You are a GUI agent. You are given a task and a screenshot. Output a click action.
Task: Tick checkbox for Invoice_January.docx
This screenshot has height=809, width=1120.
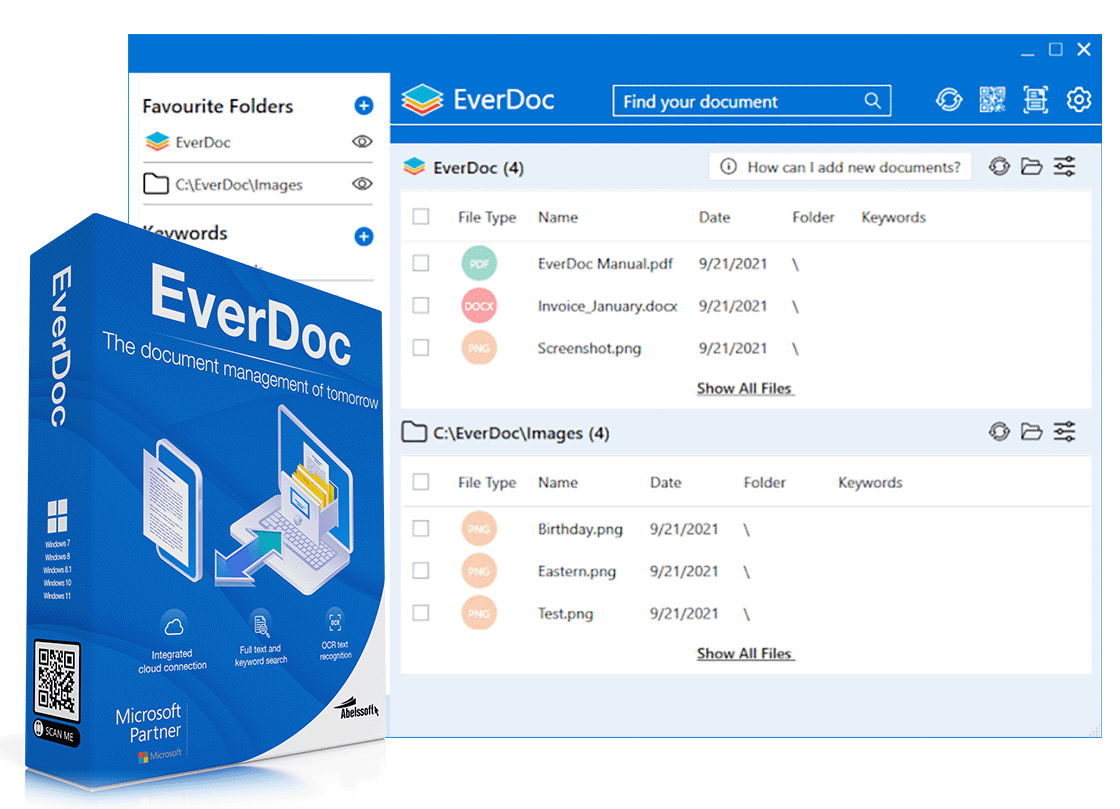[421, 306]
